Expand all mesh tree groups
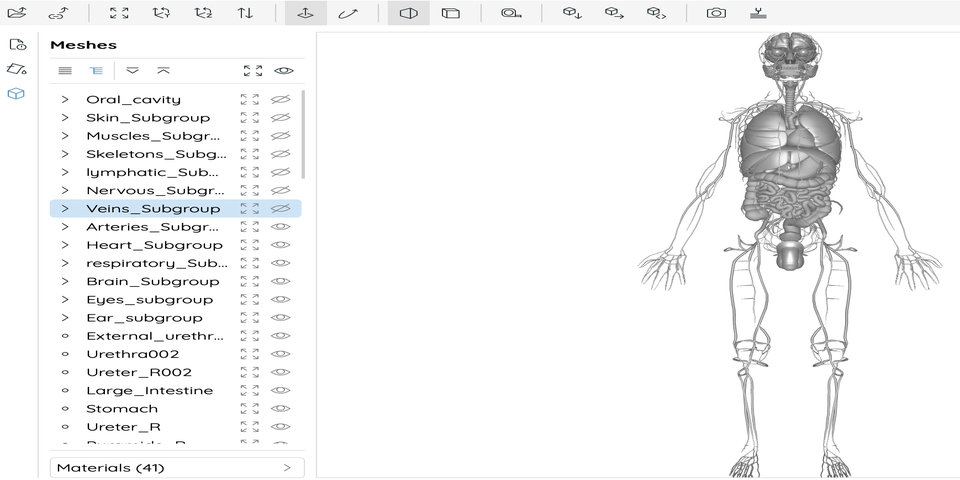 point(132,70)
